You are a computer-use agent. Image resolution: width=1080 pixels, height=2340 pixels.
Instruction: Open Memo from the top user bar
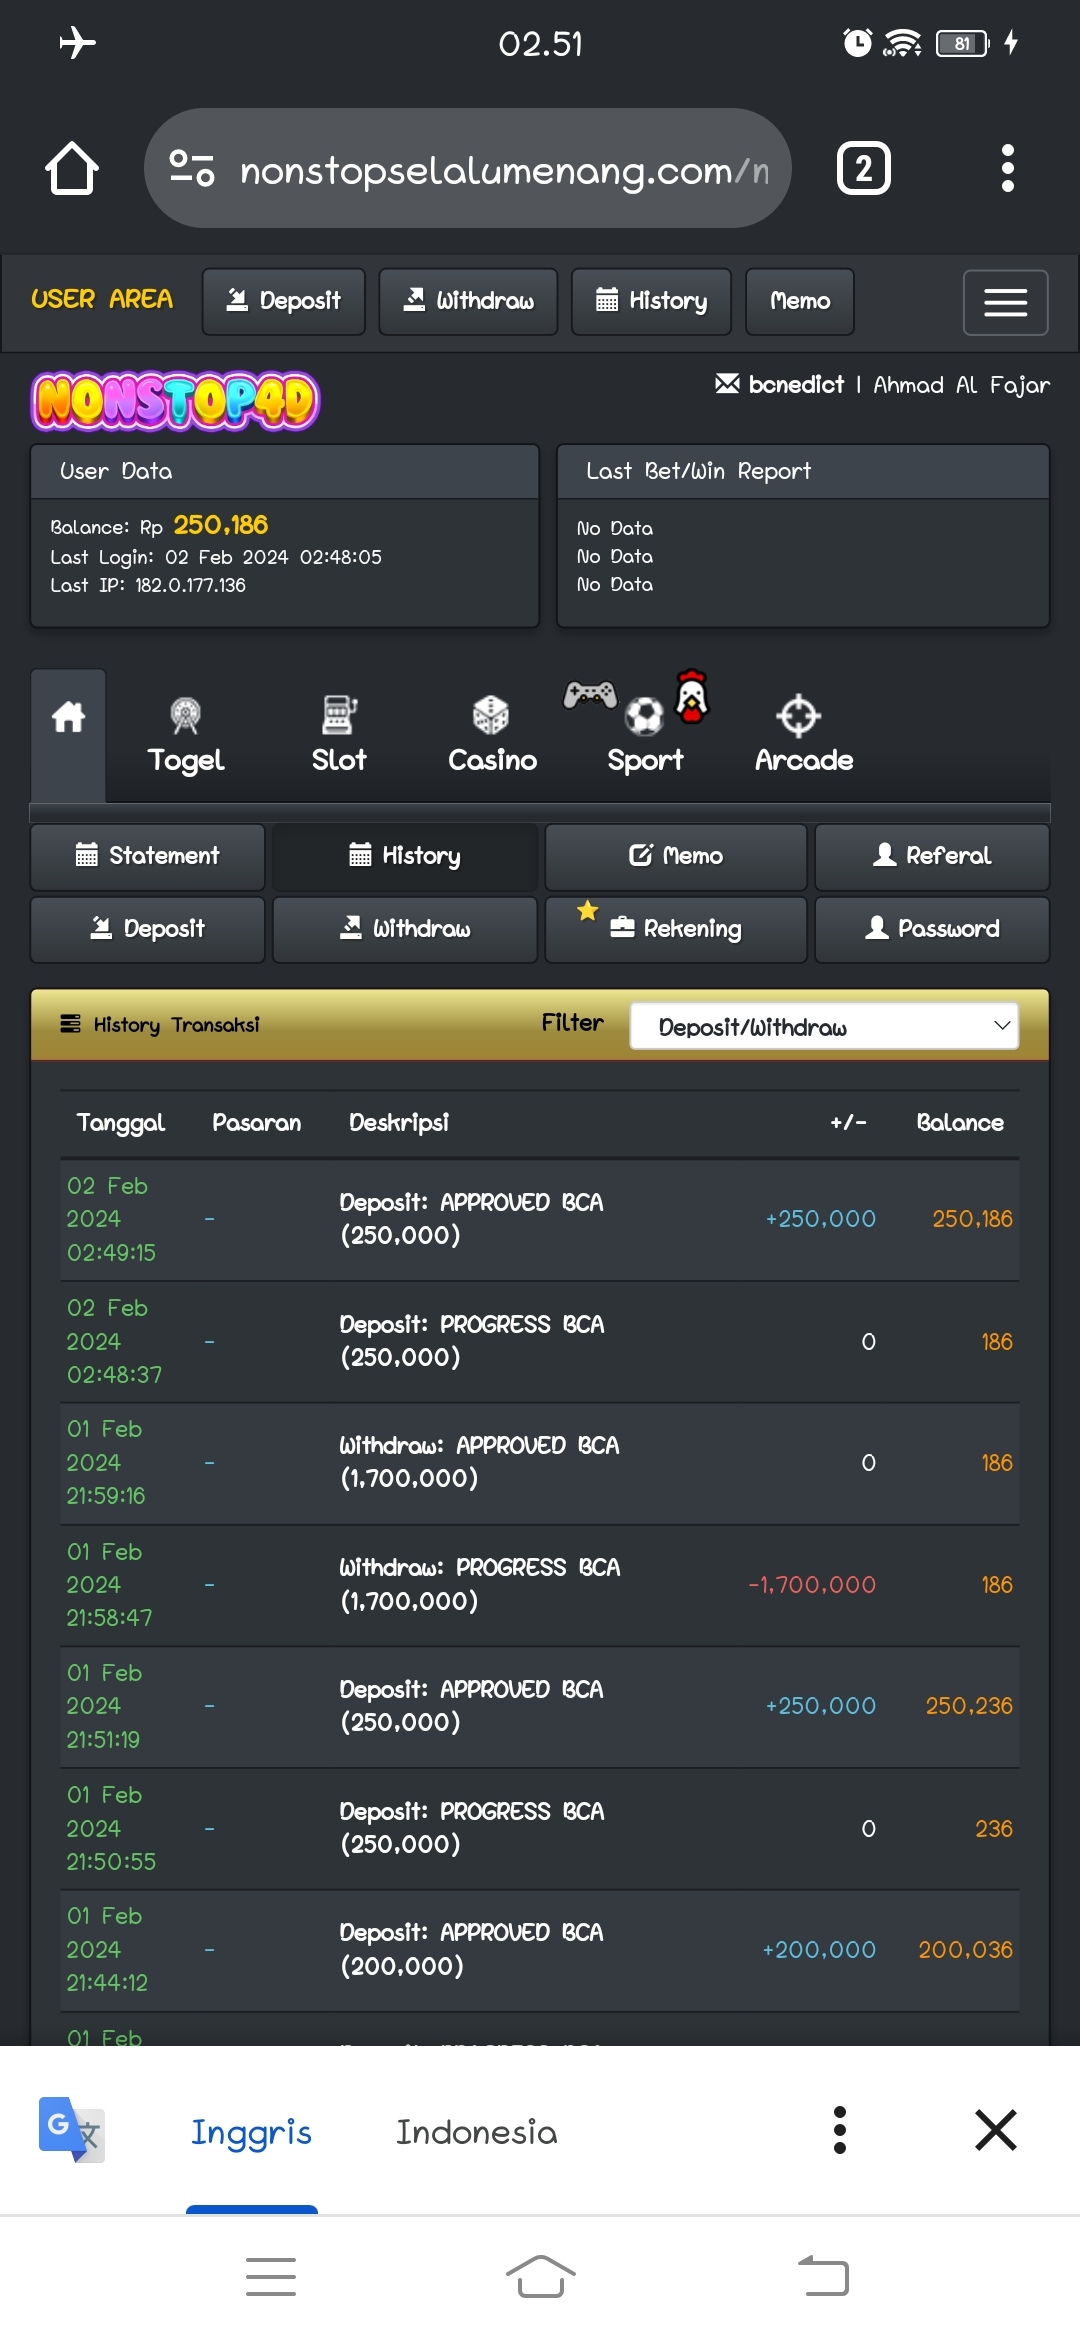coord(799,301)
